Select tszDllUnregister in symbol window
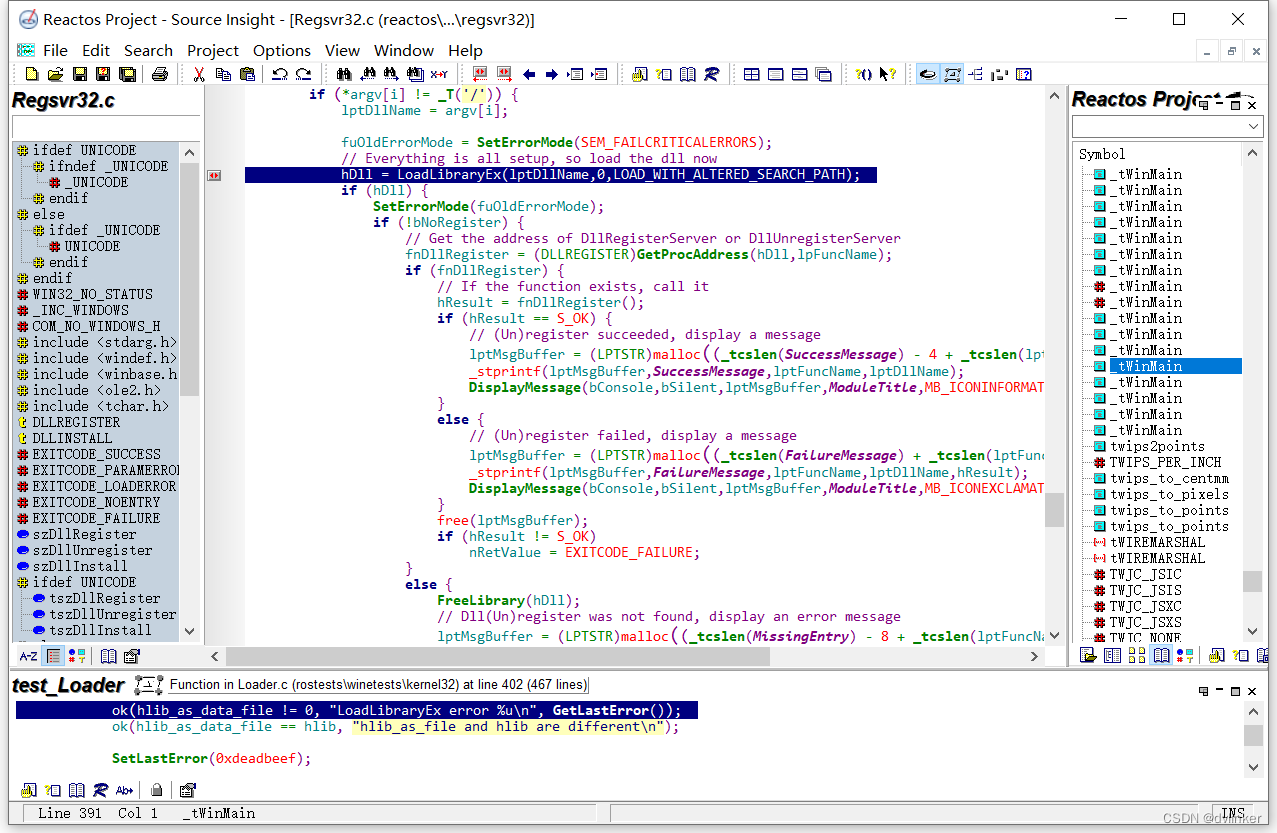1277x833 pixels. point(112,614)
